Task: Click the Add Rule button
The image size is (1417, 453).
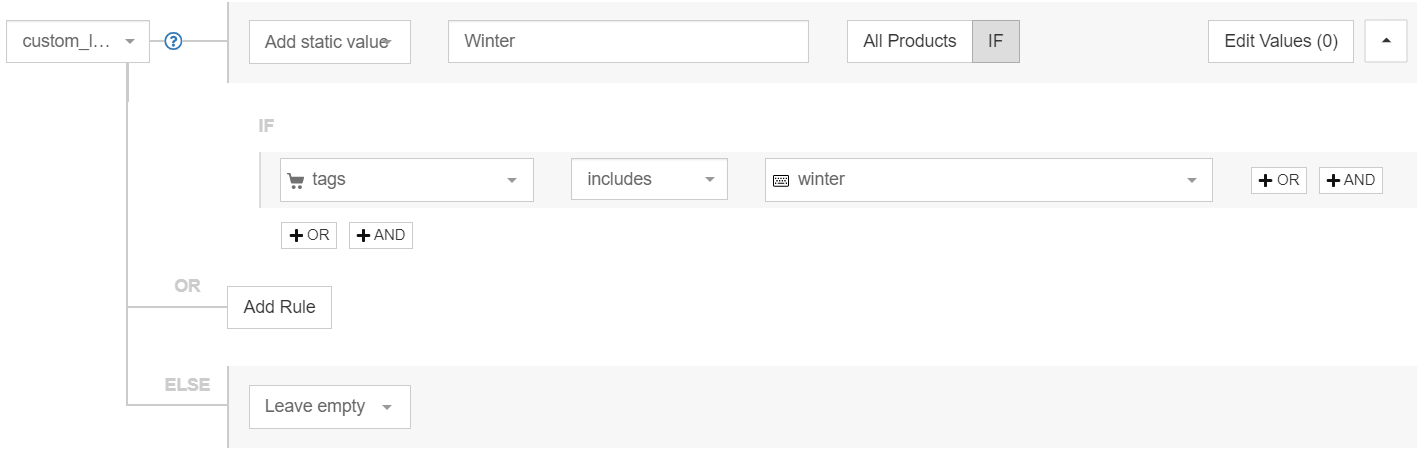Action: point(279,307)
